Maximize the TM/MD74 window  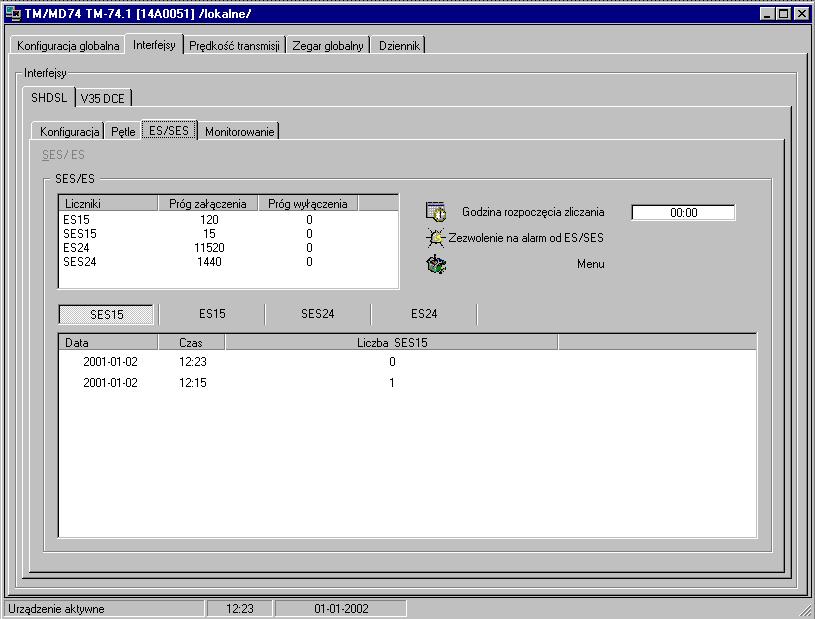783,14
